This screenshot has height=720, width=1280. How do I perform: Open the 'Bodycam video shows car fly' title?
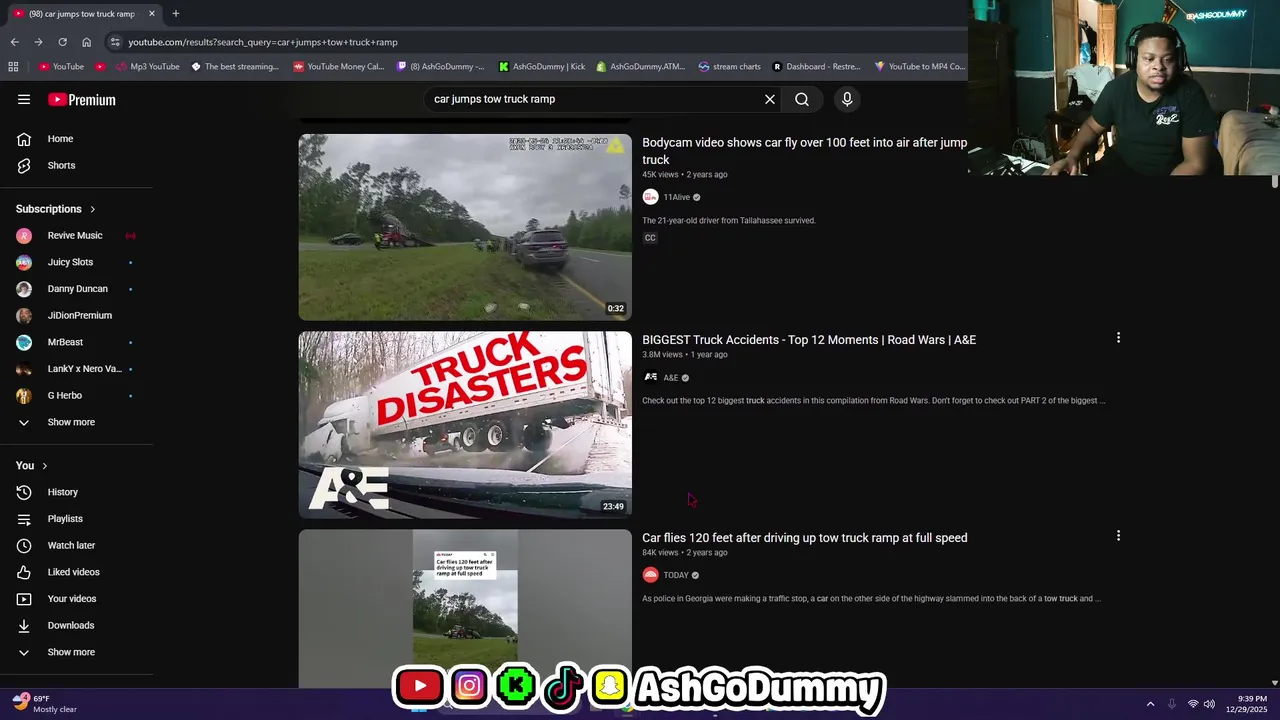(804, 151)
